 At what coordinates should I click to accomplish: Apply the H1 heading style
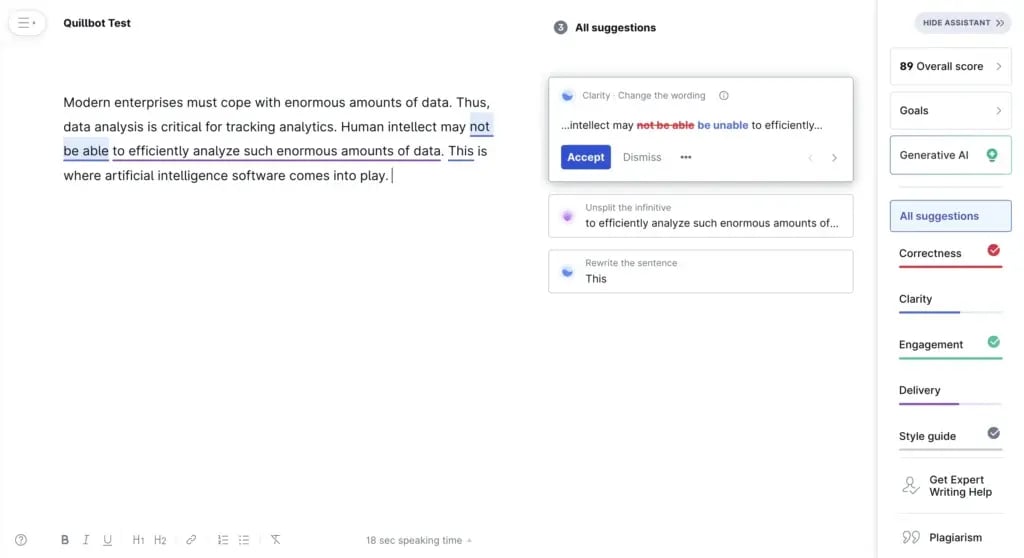(x=138, y=540)
